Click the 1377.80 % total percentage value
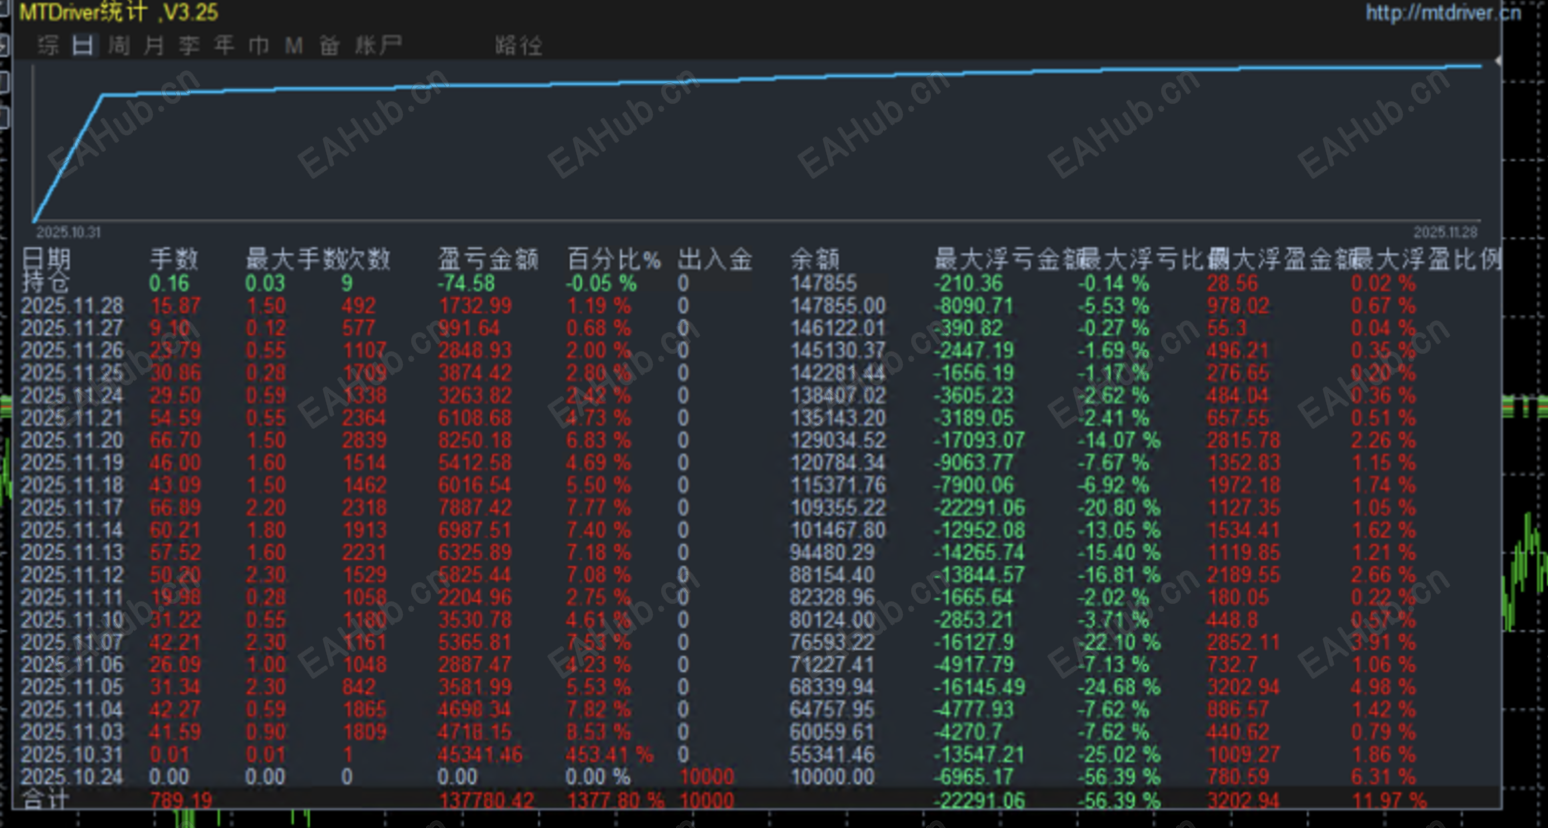Screen dimensions: 1548x828 point(616,800)
